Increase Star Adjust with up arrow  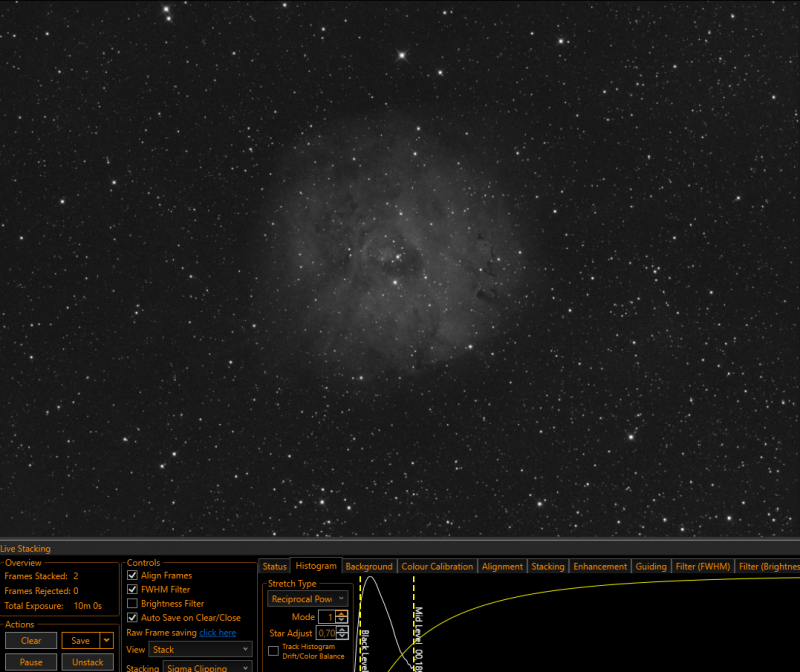pyautogui.click(x=342, y=630)
